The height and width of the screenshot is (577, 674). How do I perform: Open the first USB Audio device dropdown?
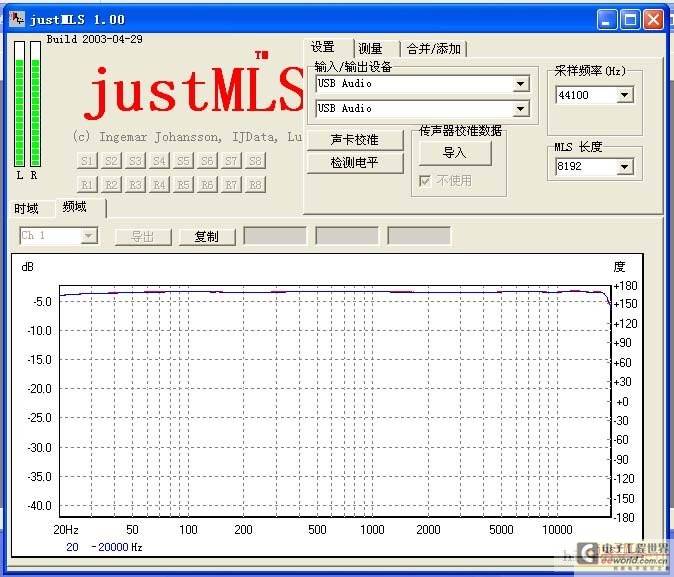(x=521, y=84)
